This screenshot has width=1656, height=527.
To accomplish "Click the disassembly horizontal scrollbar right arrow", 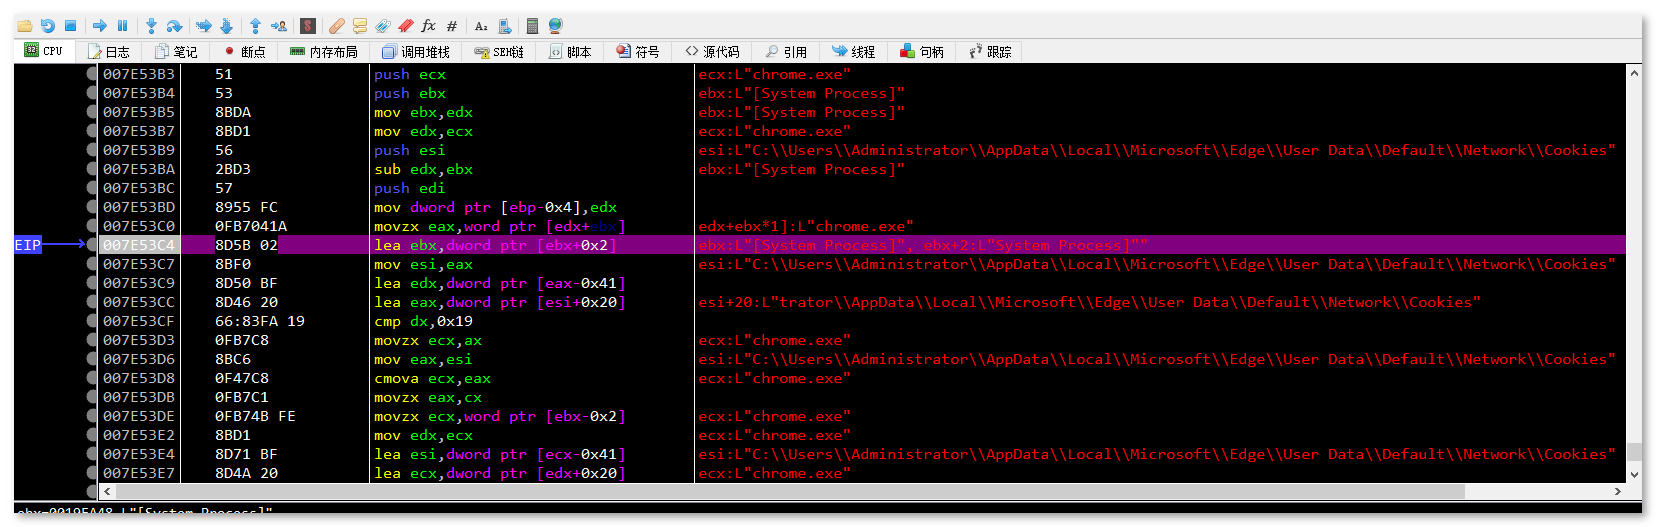I will click(x=1617, y=491).
